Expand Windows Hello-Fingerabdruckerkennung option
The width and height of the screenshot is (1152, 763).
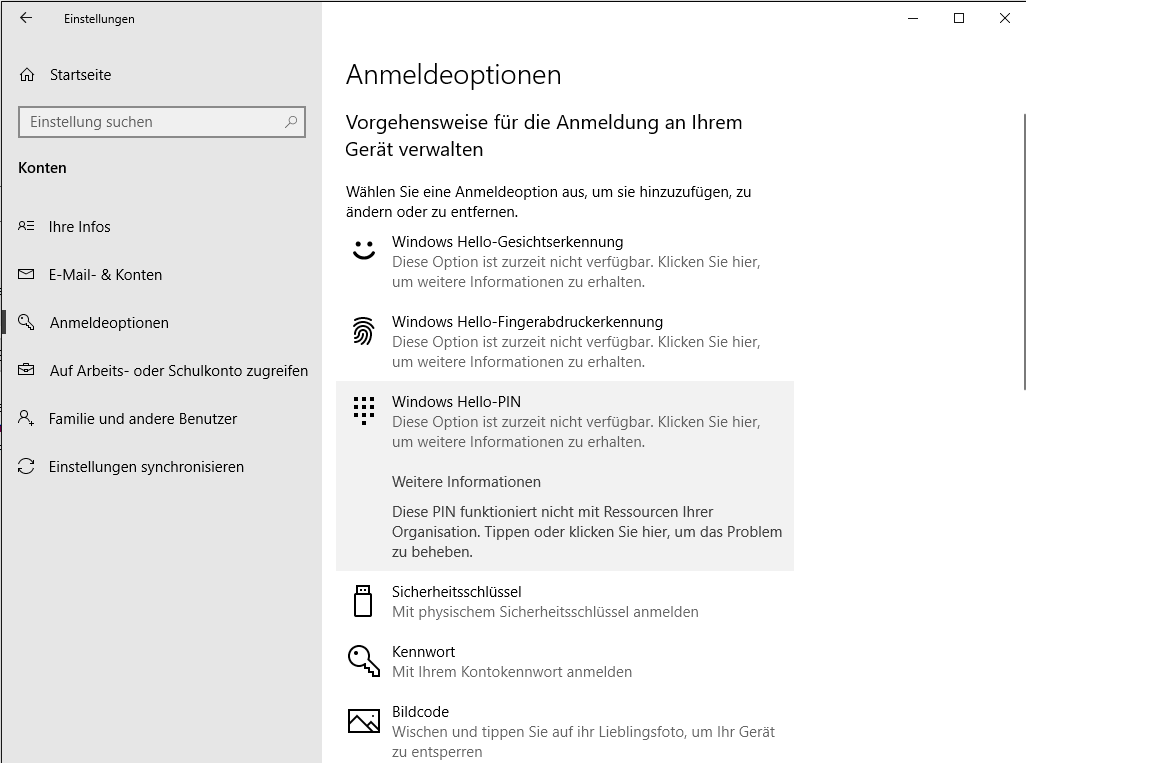565,341
